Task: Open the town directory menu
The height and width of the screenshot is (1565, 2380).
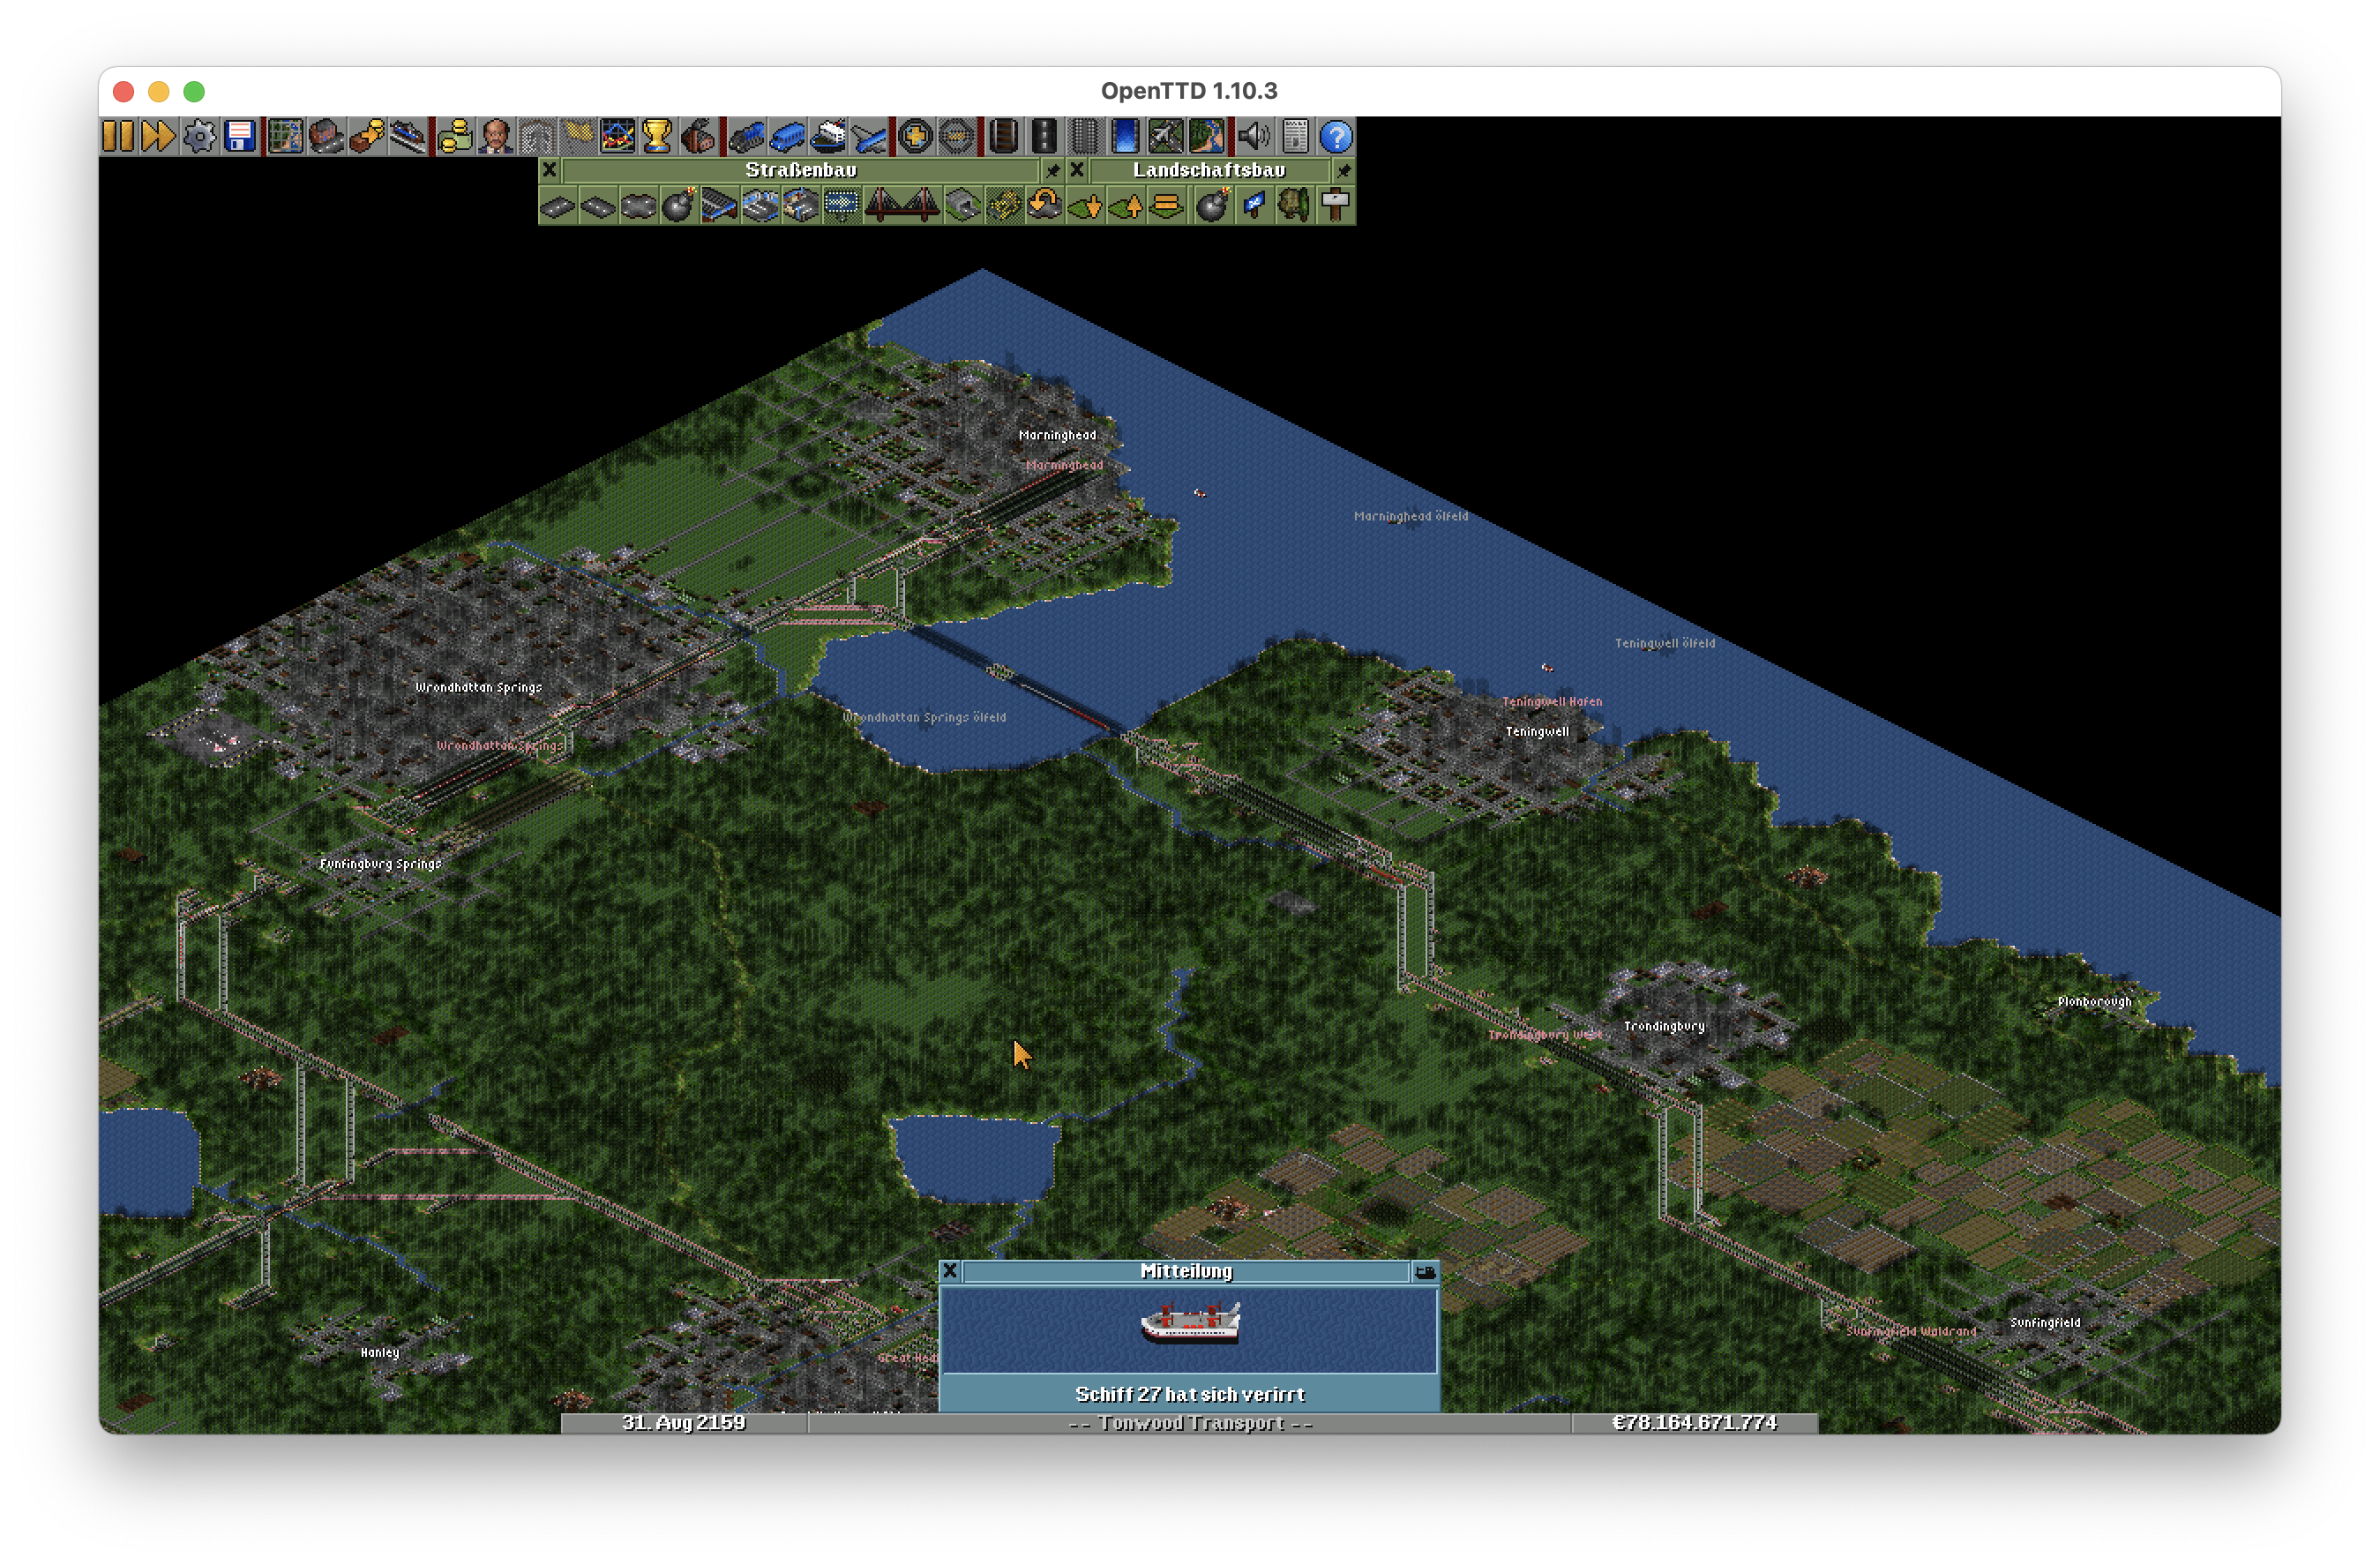Action: click(x=326, y=136)
